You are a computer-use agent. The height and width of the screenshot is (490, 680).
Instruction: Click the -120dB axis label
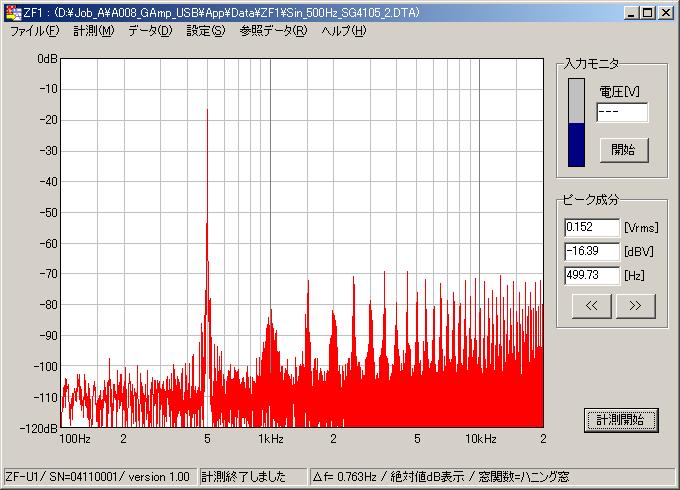(x=39, y=428)
